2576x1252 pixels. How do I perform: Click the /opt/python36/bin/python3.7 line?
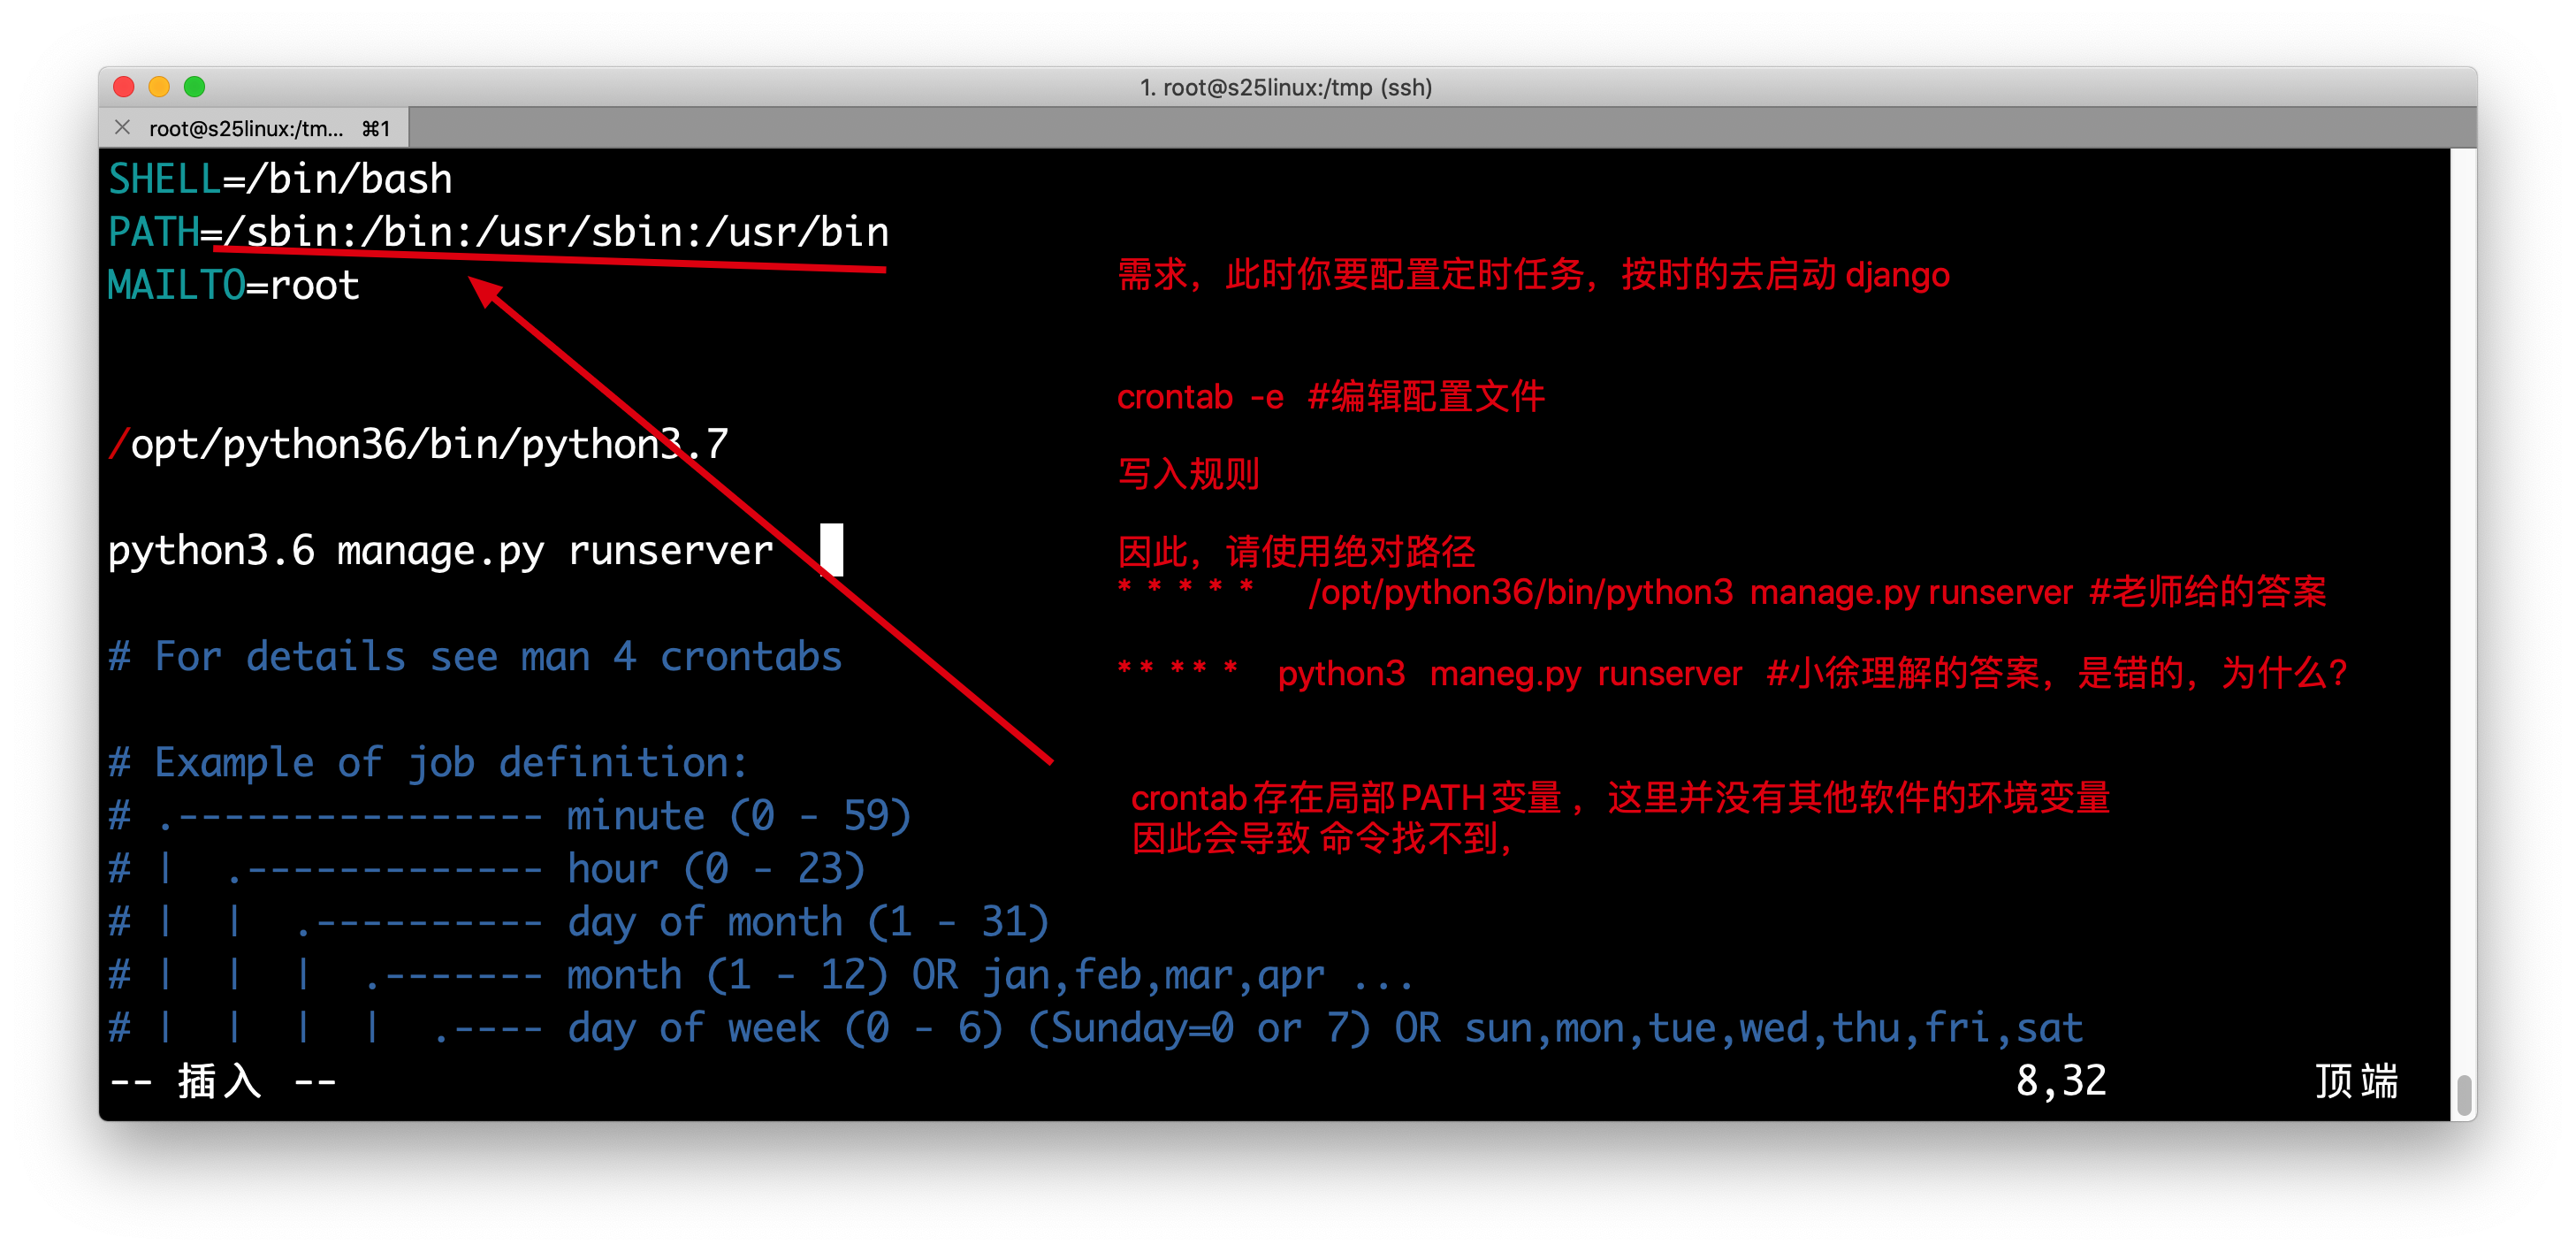(418, 444)
